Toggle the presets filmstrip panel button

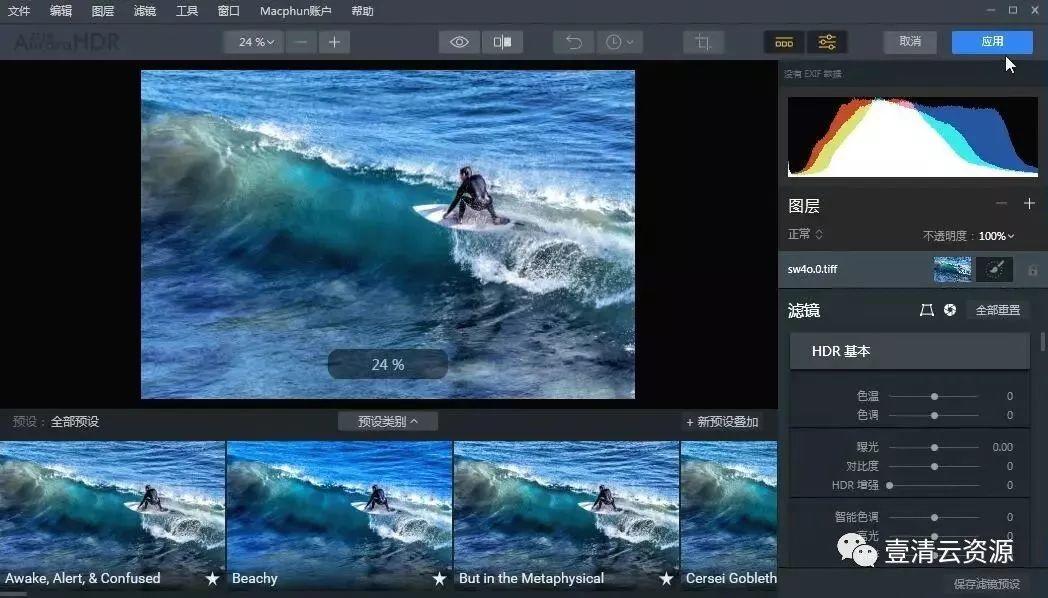[784, 42]
